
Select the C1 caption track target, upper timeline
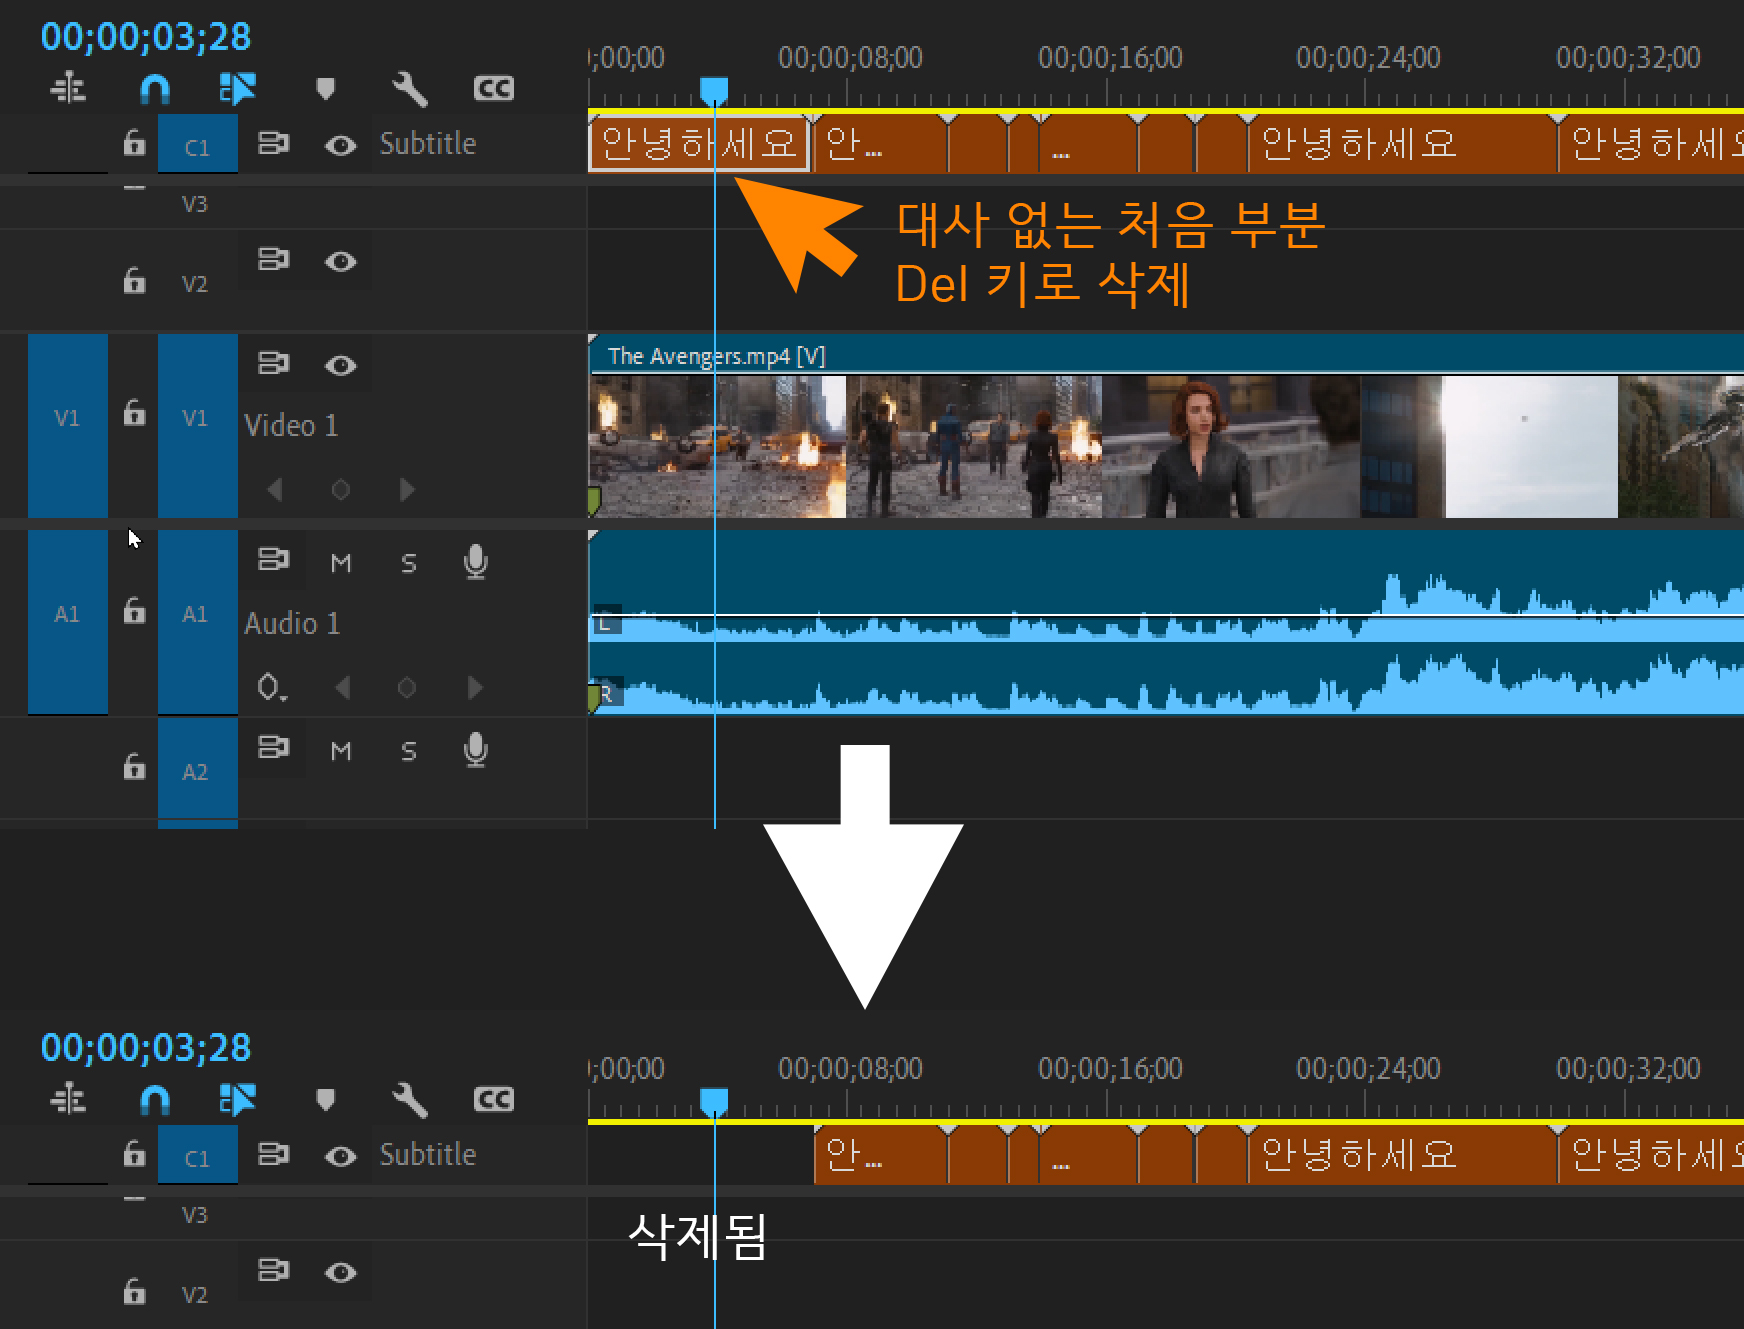[x=197, y=145]
